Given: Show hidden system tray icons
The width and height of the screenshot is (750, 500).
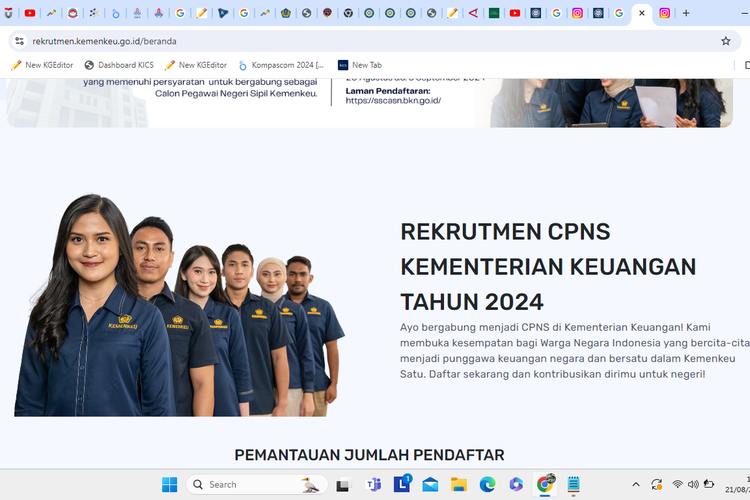Looking at the screenshot, I should [636, 484].
